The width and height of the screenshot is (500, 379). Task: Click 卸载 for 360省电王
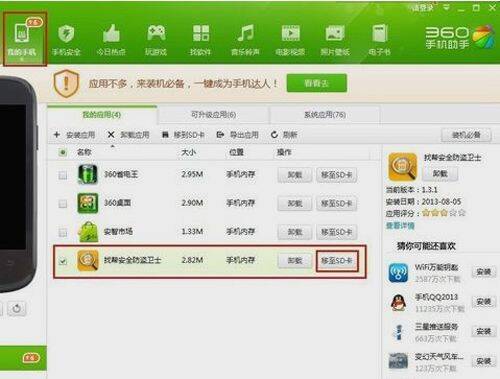(295, 175)
